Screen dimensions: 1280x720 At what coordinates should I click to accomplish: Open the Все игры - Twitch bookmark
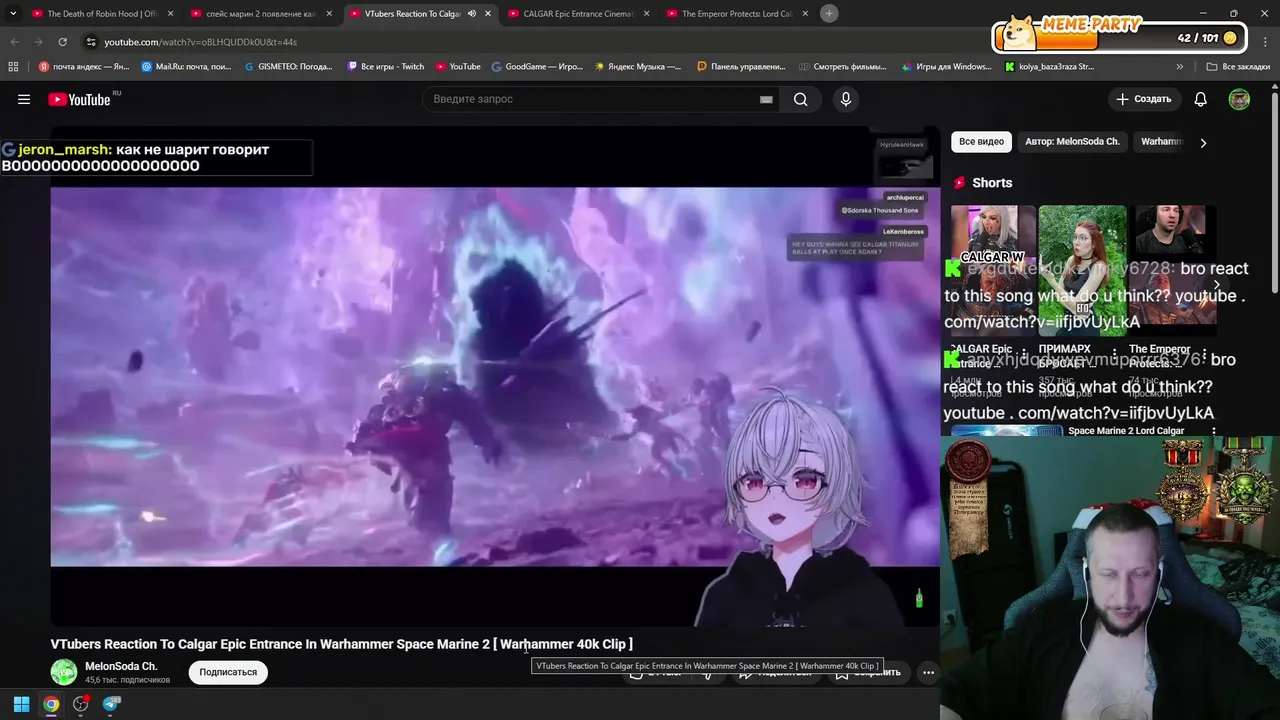click(386, 67)
